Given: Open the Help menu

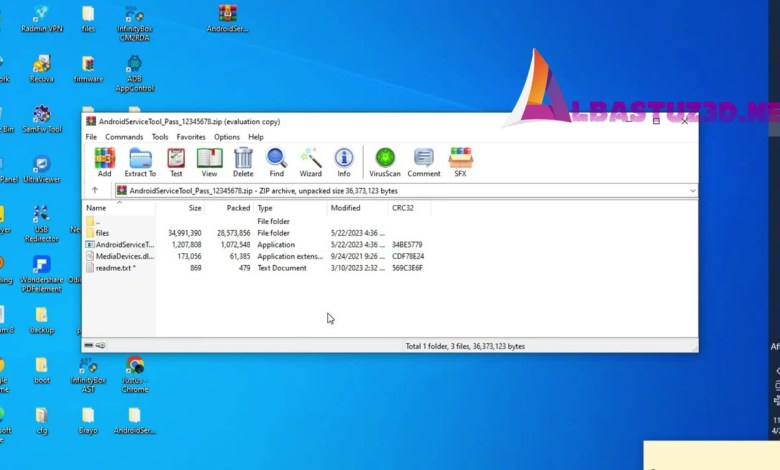Looking at the screenshot, I should tap(256, 137).
